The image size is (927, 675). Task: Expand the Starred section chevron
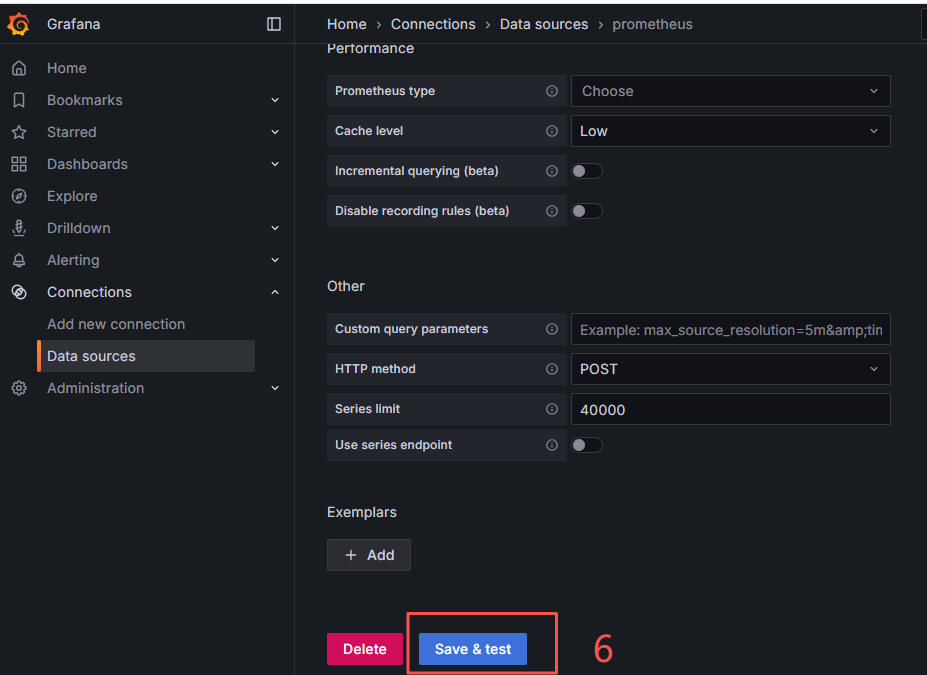275,132
